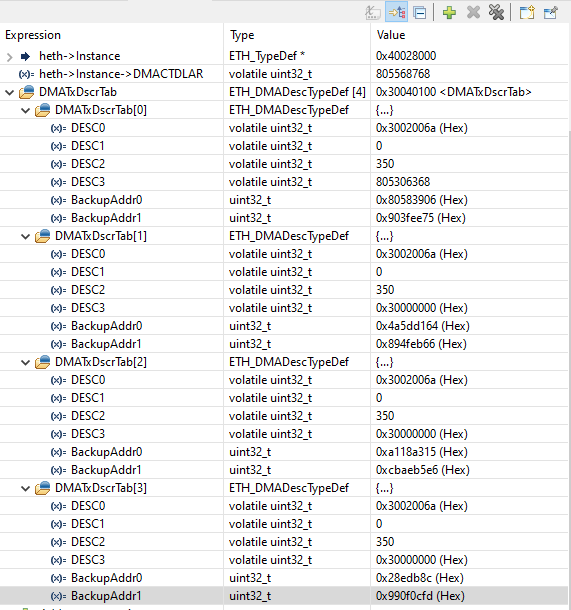Click the Type column header
This screenshot has height=610, width=571.
(x=297, y=35)
